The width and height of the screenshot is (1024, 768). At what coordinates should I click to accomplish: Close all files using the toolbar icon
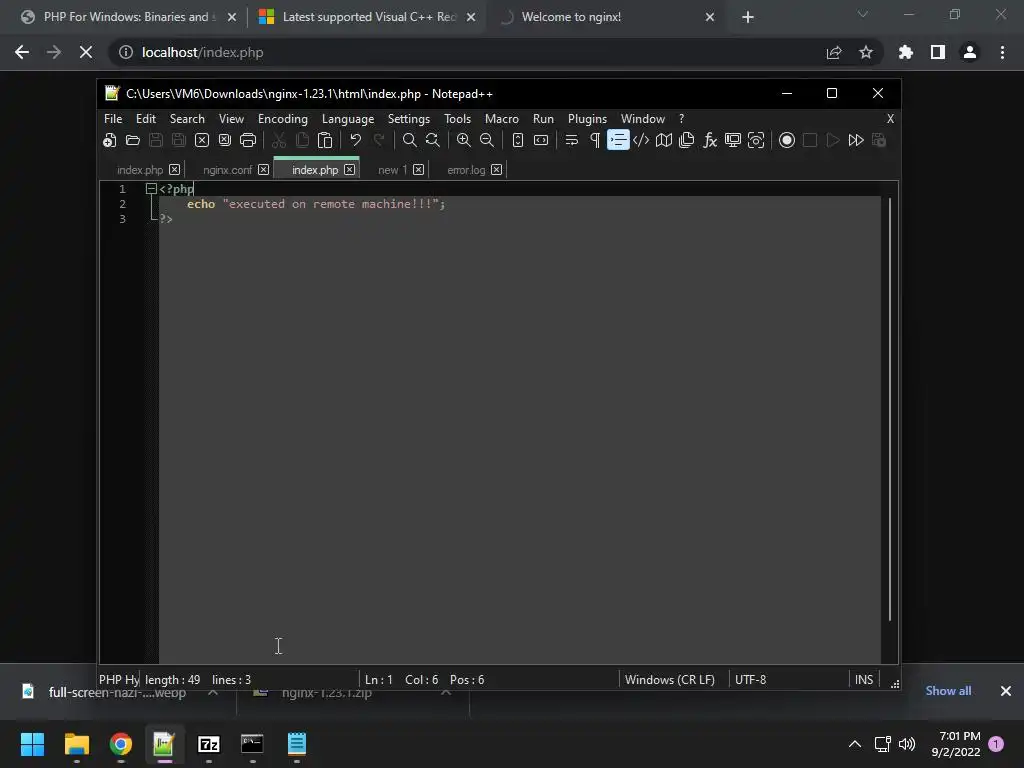click(x=225, y=140)
